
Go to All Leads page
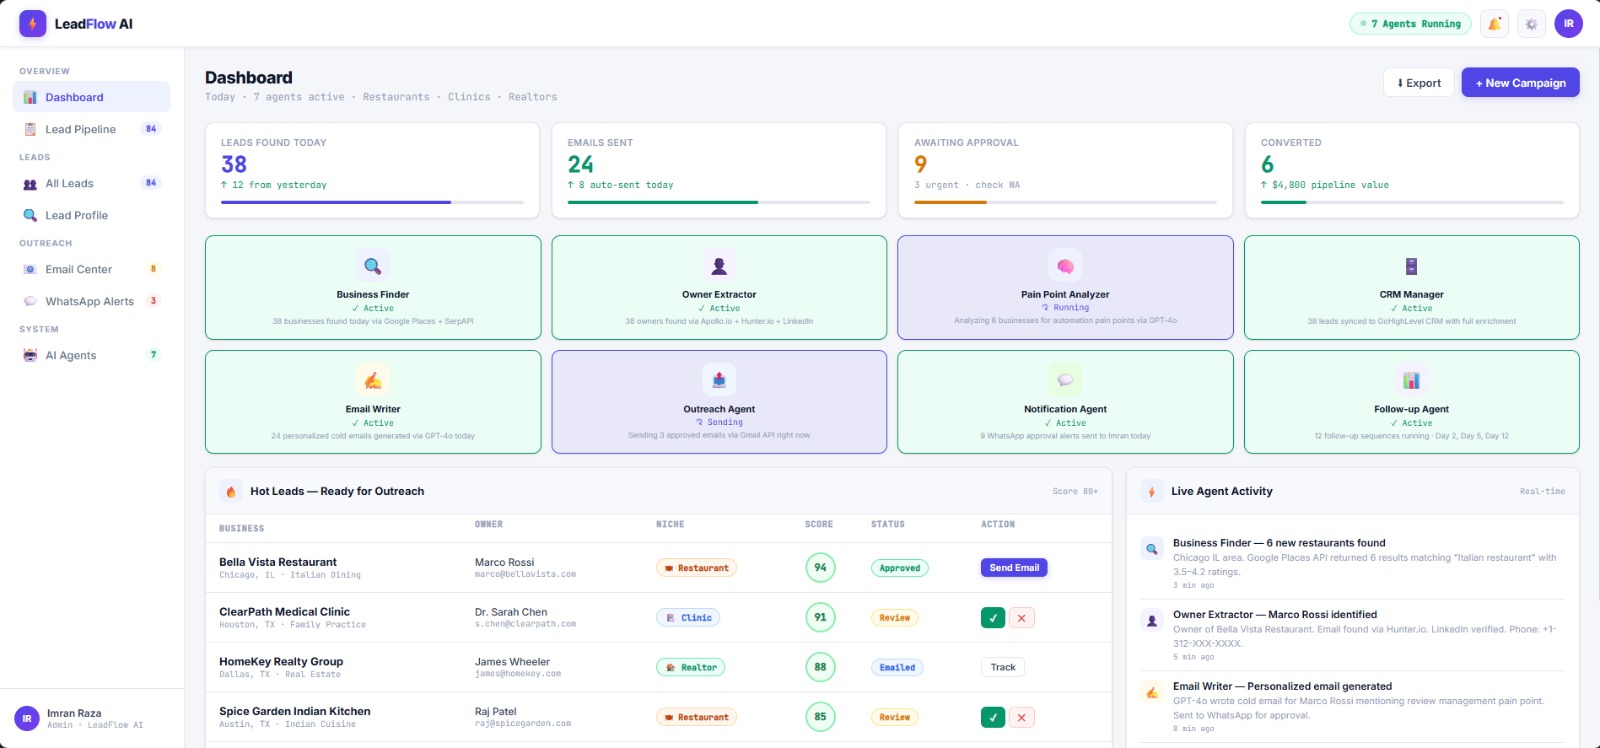click(91, 184)
